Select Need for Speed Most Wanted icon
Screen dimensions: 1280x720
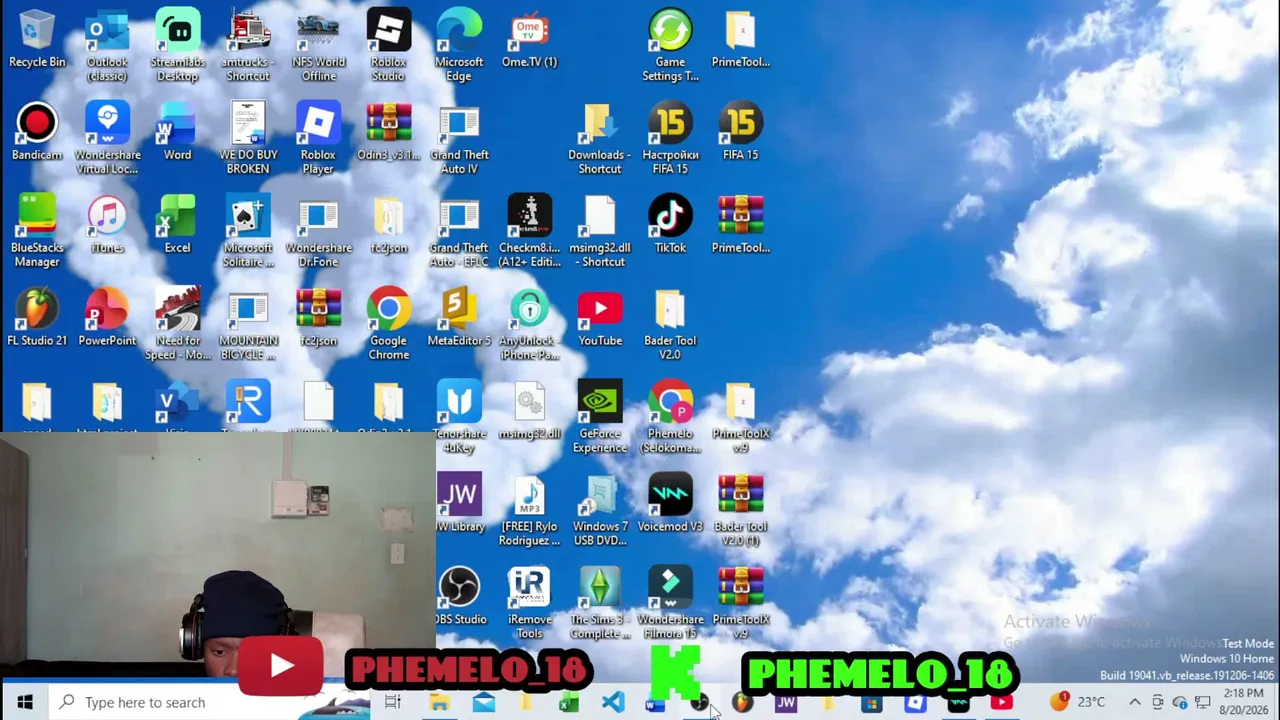178,326
